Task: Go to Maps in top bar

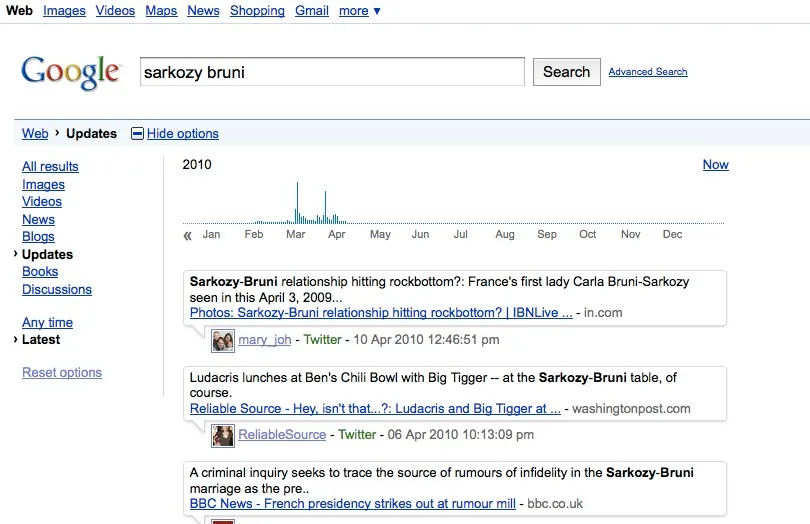Action: pos(161,11)
